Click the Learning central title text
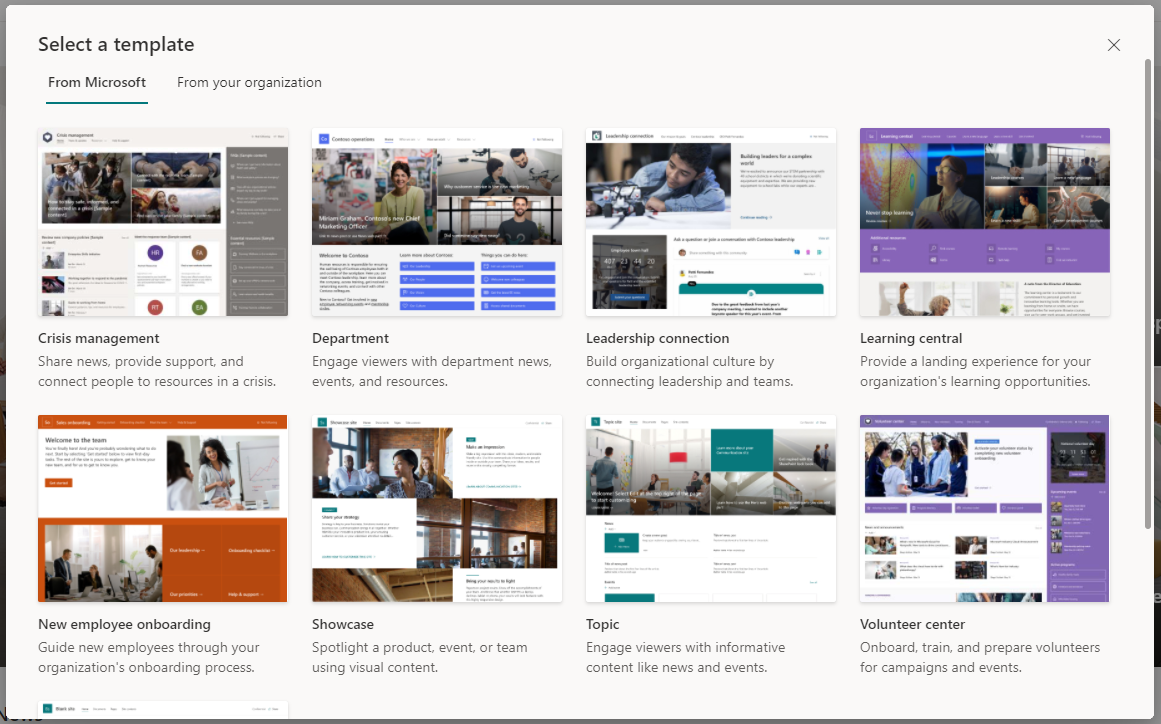Image resolution: width=1161 pixels, height=724 pixels. coord(911,338)
